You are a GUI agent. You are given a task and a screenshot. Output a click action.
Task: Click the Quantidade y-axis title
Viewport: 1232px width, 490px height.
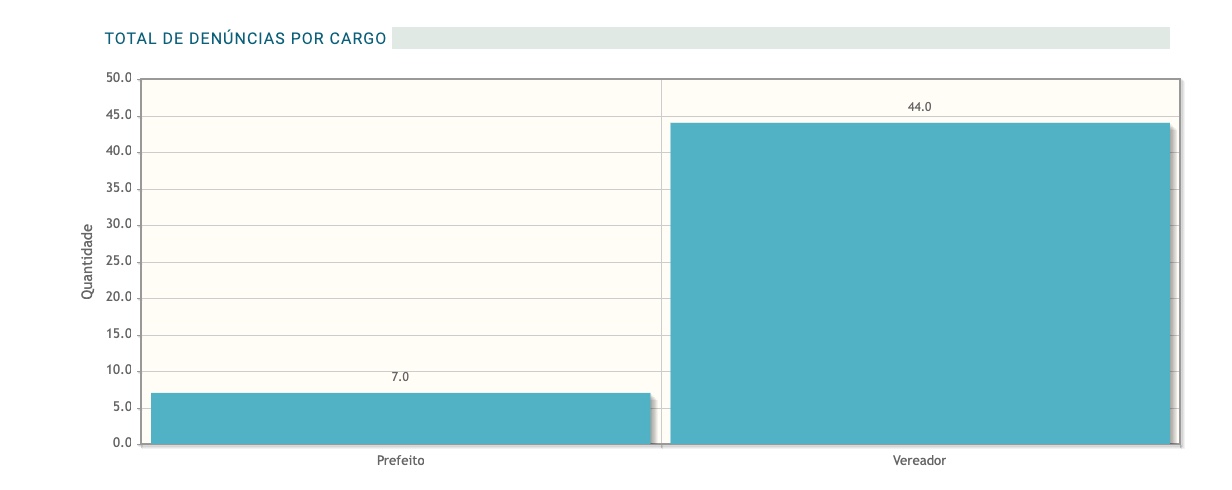(87, 261)
